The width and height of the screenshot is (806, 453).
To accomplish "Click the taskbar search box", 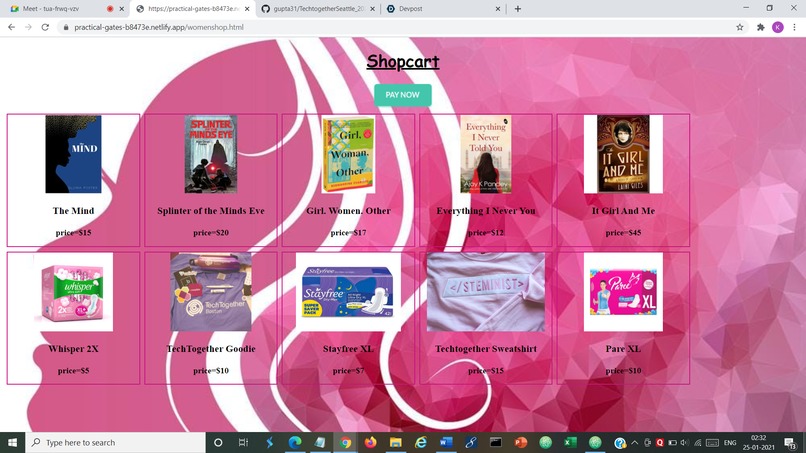I will pyautogui.click(x=115, y=442).
